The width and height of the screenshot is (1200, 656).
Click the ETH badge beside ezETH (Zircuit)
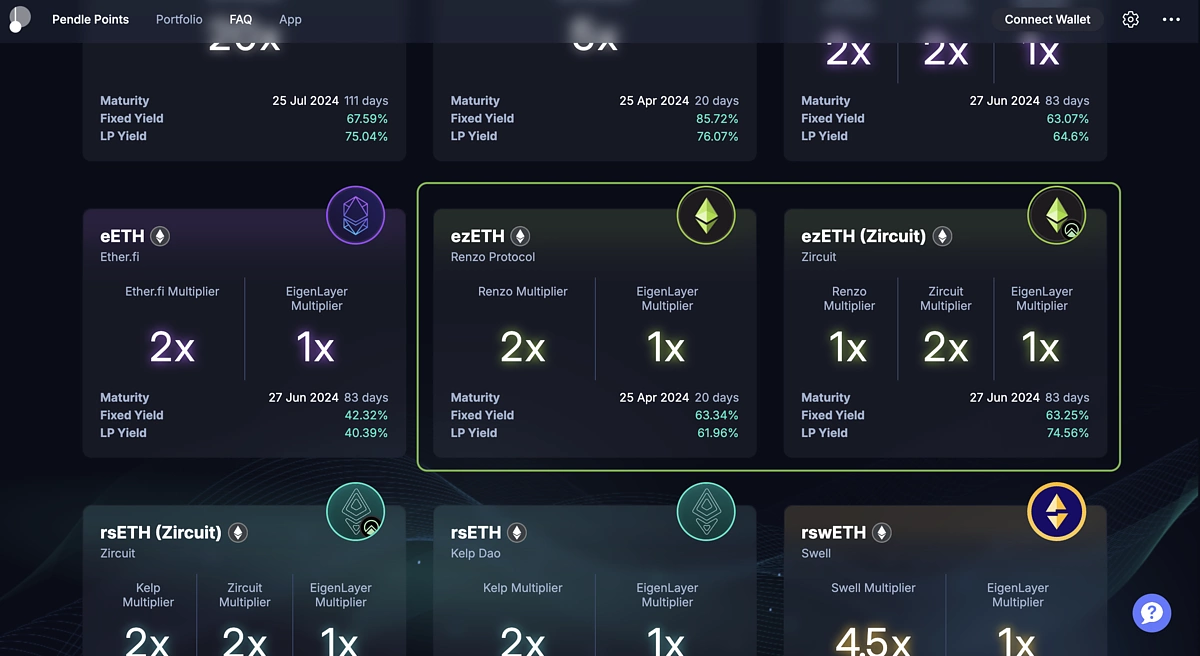click(941, 236)
